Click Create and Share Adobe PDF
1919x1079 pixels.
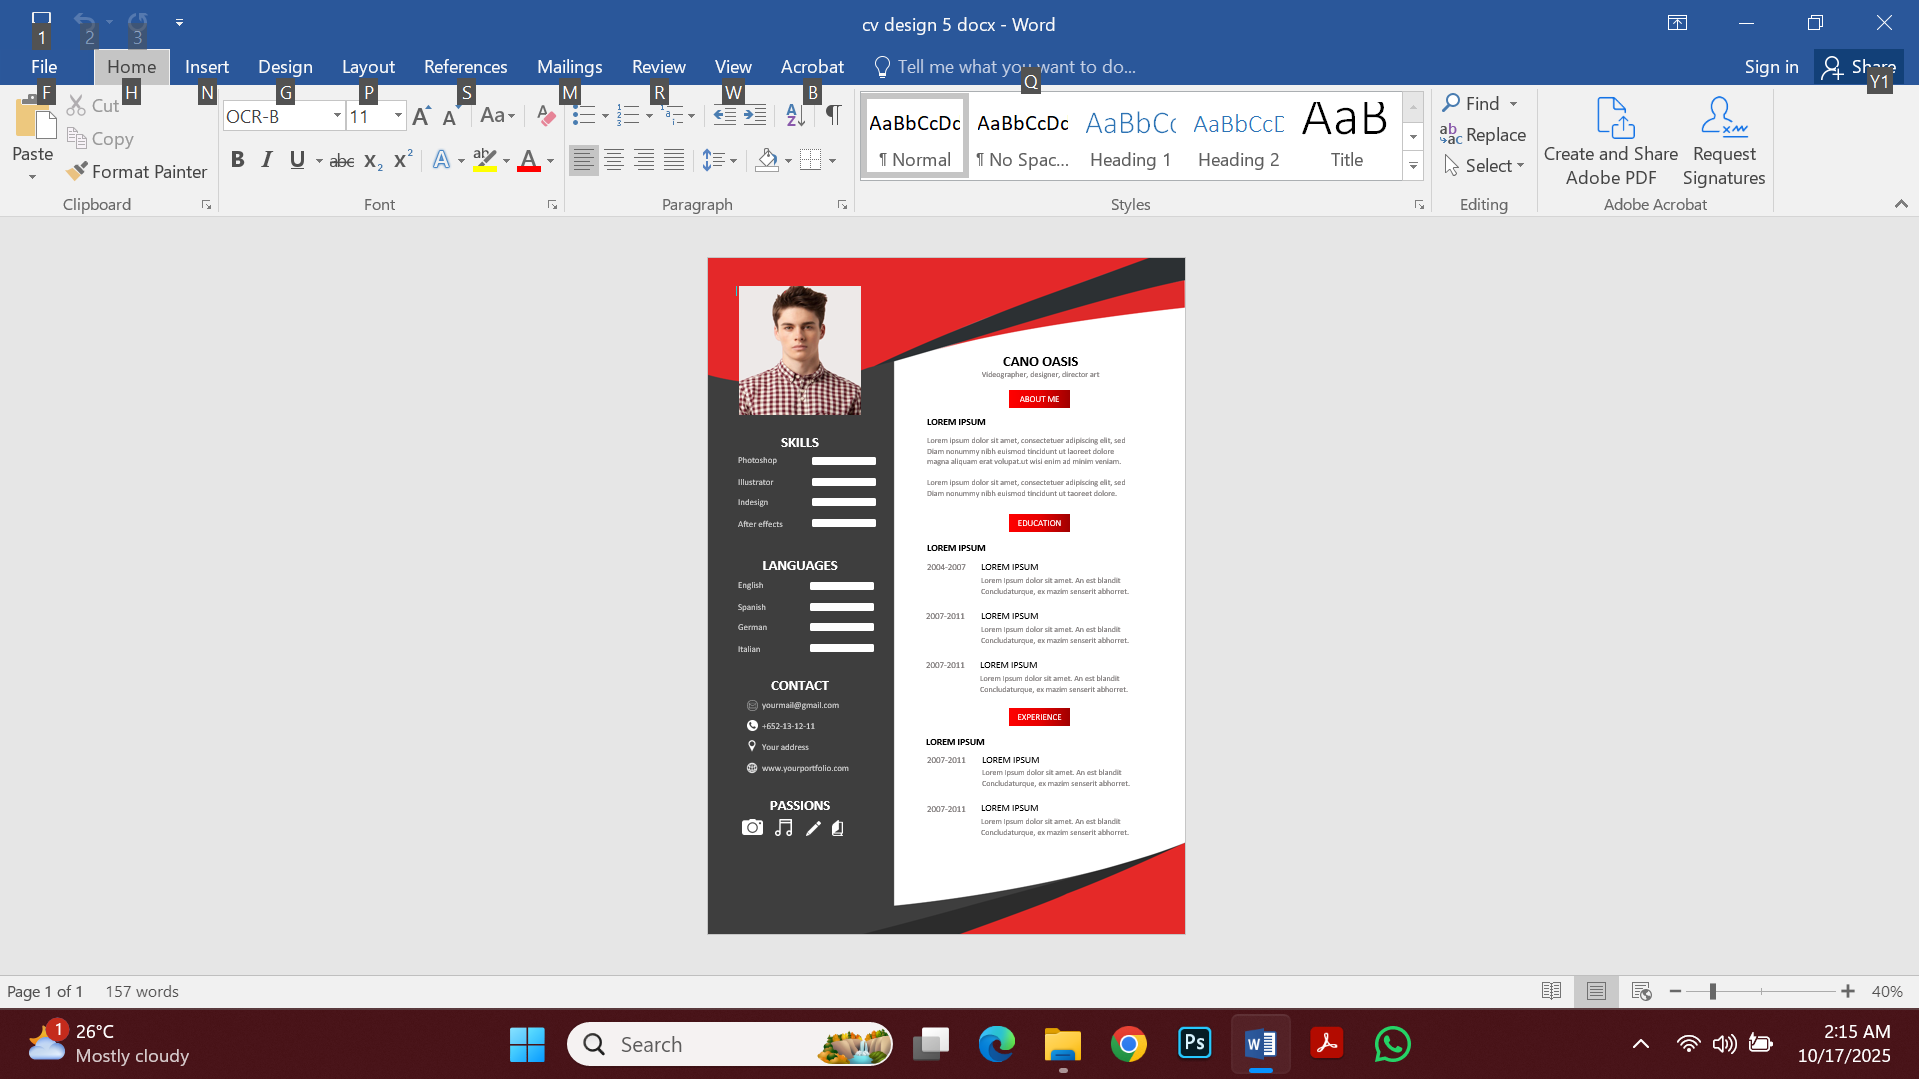tap(1610, 140)
